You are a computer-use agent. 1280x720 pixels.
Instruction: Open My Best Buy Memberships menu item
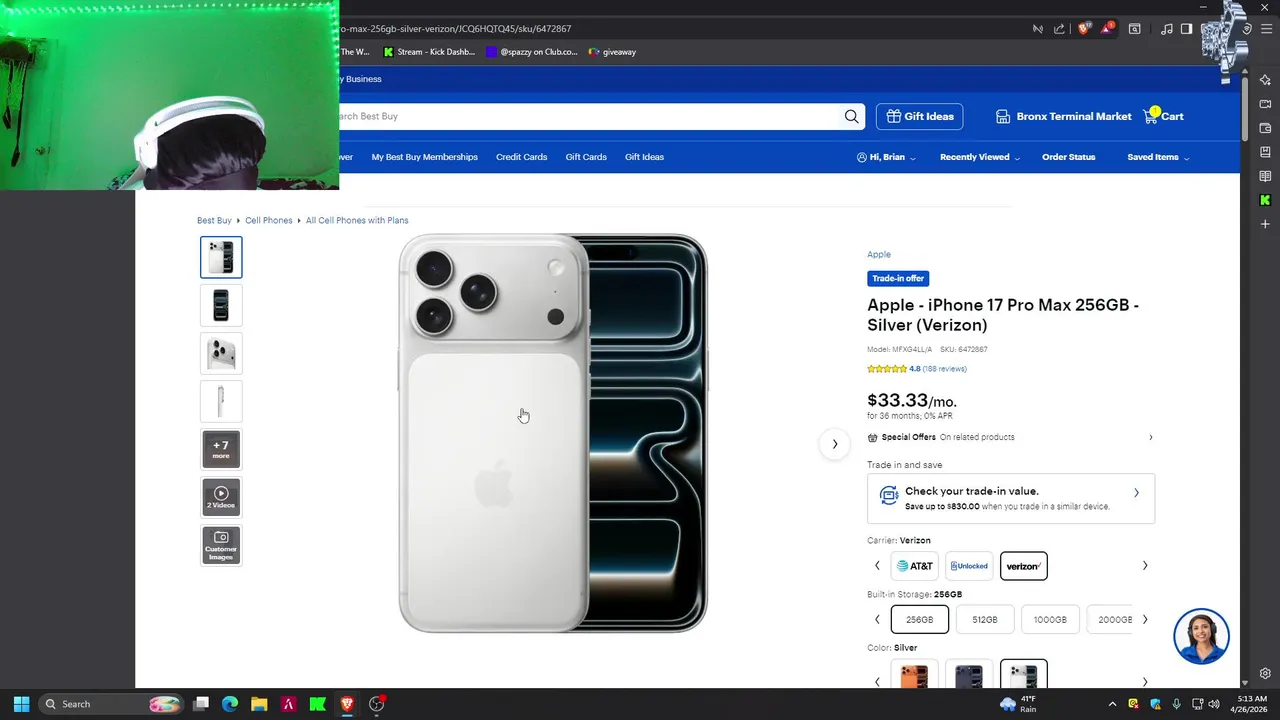pos(424,157)
